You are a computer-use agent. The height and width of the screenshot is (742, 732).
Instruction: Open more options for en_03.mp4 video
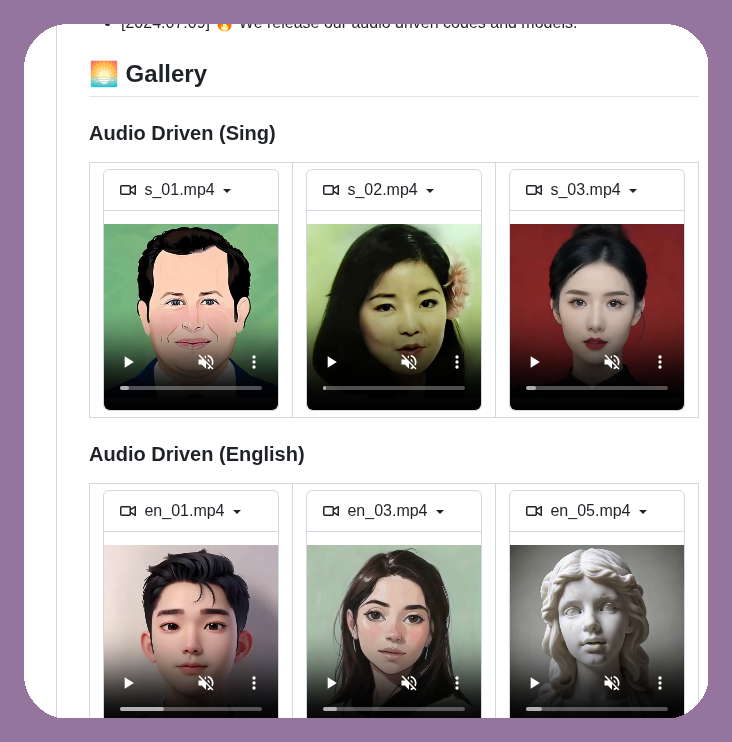tap(457, 683)
